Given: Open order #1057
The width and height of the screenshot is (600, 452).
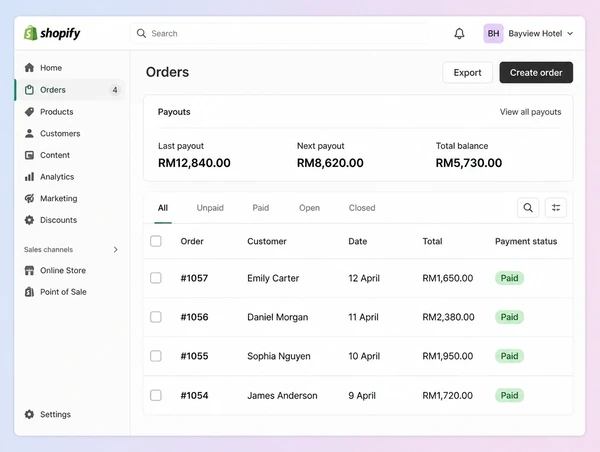Looking at the screenshot, I should click(194, 278).
